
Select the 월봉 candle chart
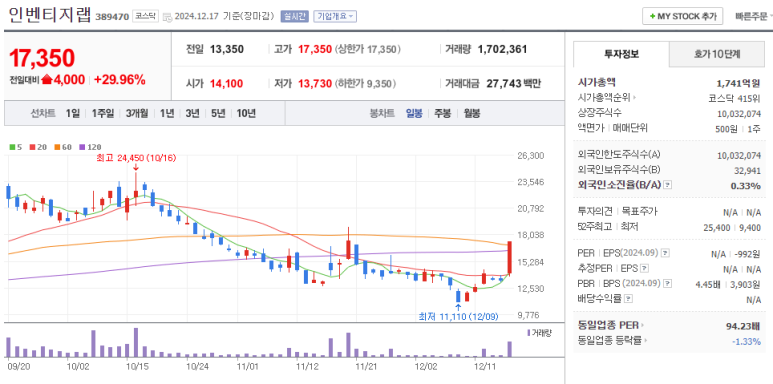(472, 113)
